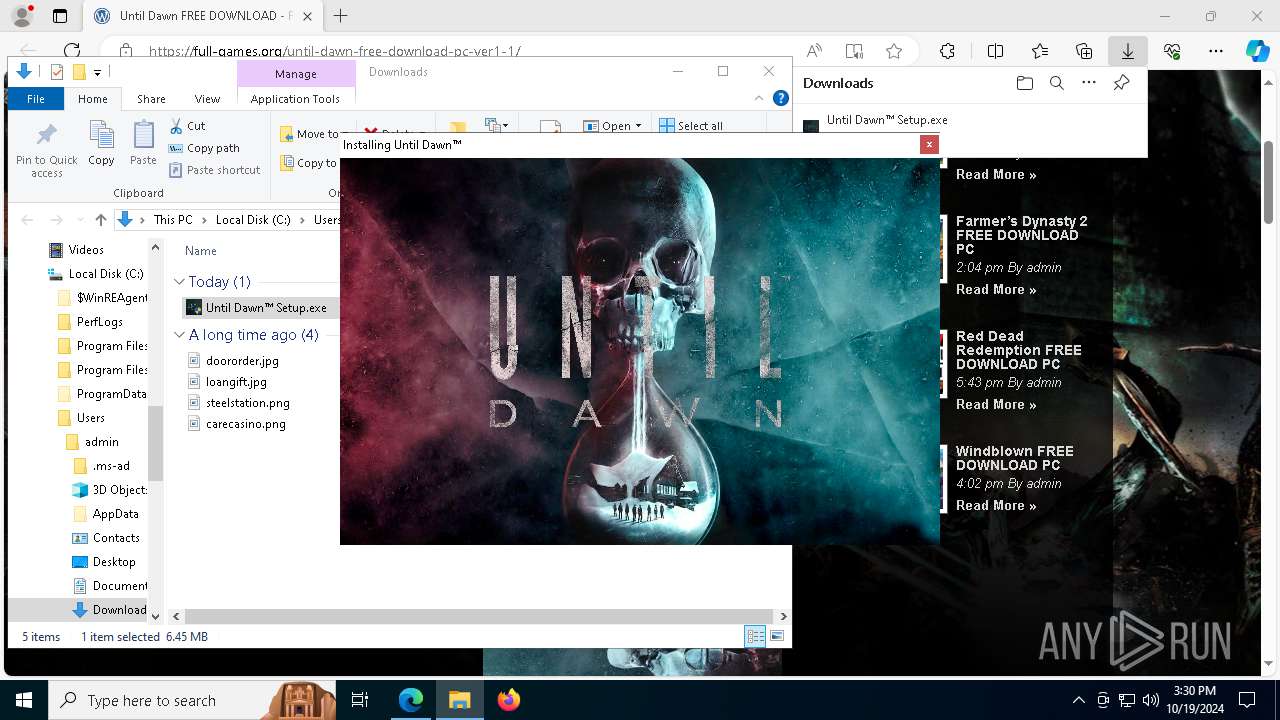Click the Paste ribbon icon
1280x720 pixels.
coord(143,143)
